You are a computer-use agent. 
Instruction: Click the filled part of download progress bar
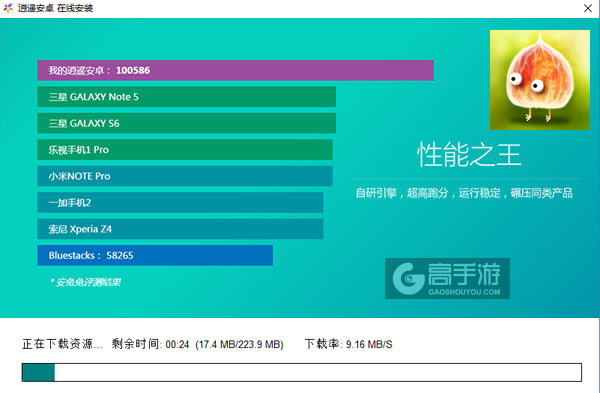coord(38,372)
